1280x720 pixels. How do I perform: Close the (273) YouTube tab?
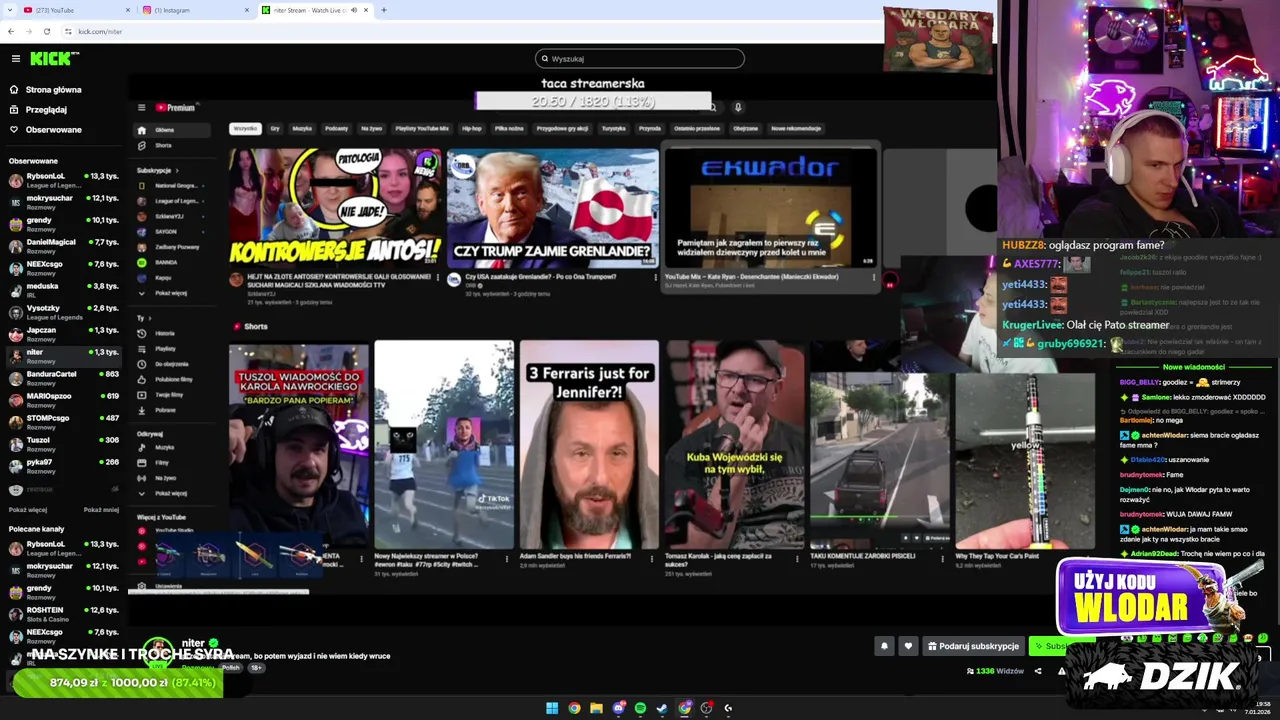click(x=128, y=10)
